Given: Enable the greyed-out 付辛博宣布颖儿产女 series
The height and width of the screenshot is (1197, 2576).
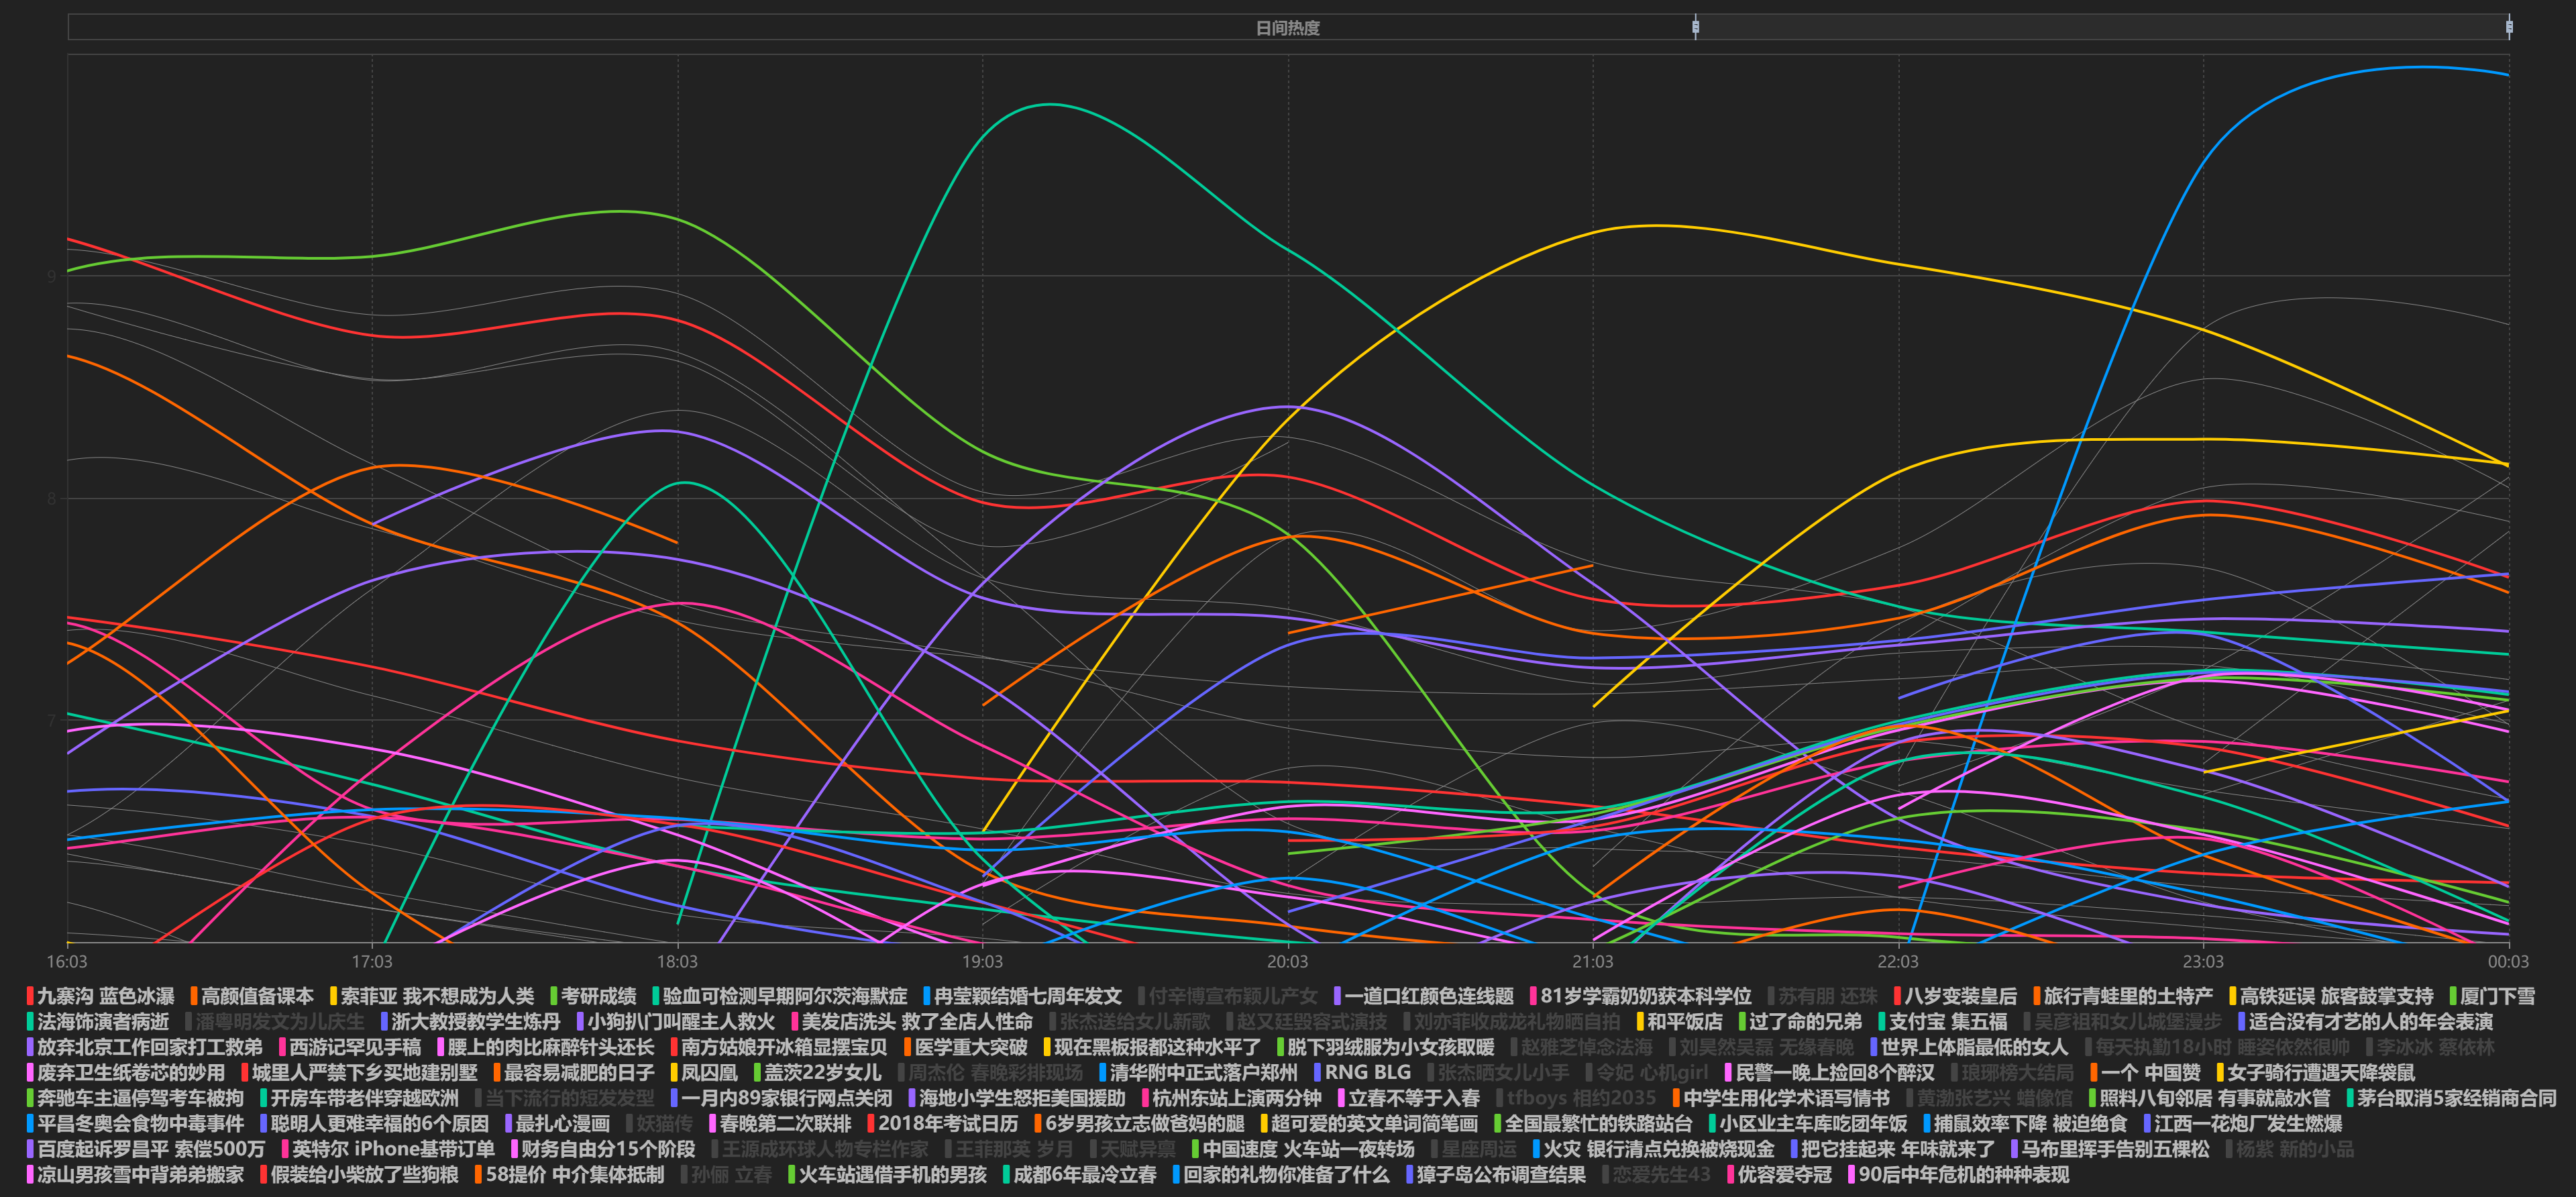Looking at the screenshot, I should click(x=1227, y=996).
